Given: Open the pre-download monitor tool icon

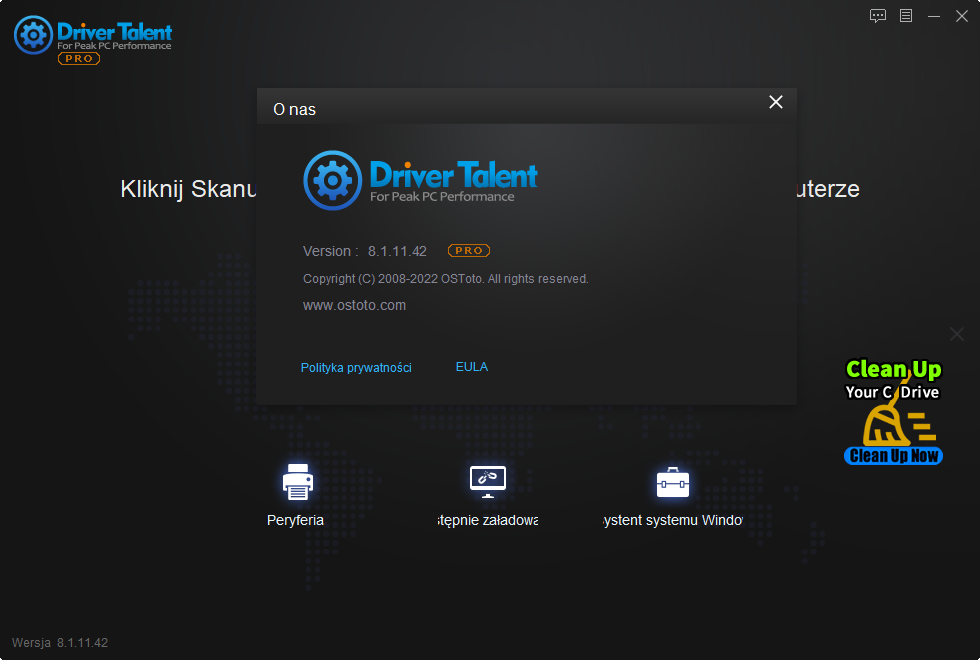Looking at the screenshot, I should pyautogui.click(x=488, y=482).
